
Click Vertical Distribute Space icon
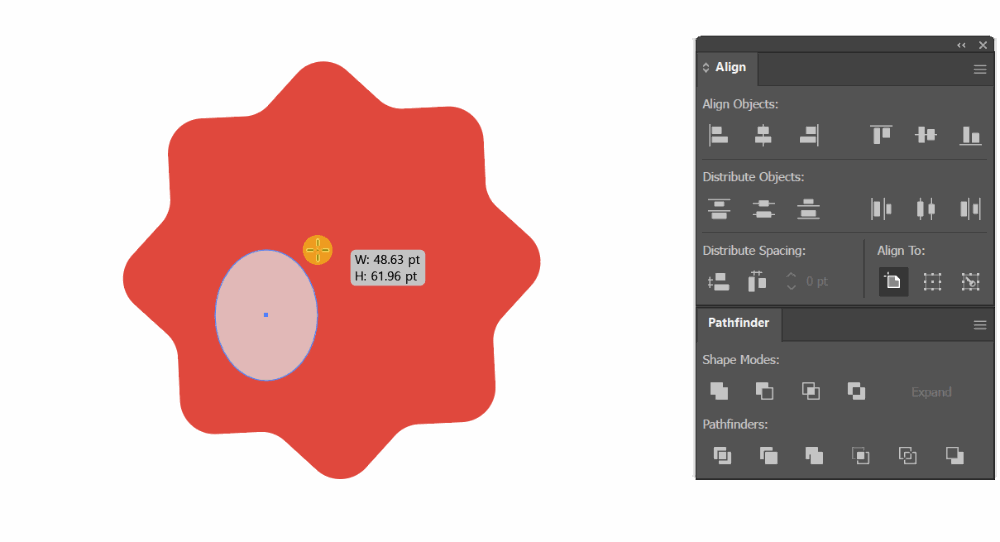tap(719, 282)
